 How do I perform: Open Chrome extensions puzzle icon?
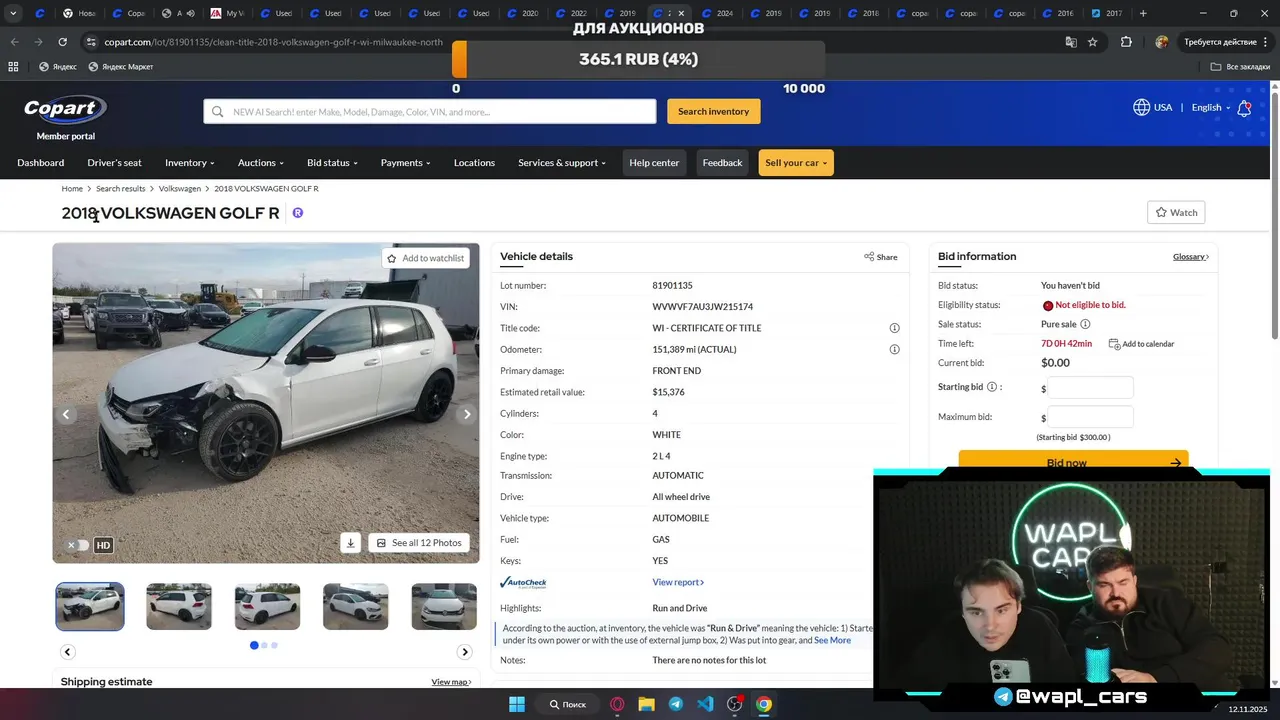(1126, 42)
